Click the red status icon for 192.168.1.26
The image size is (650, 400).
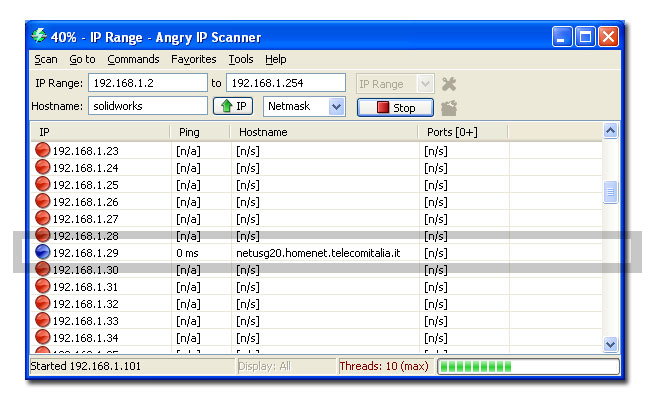tap(42, 201)
